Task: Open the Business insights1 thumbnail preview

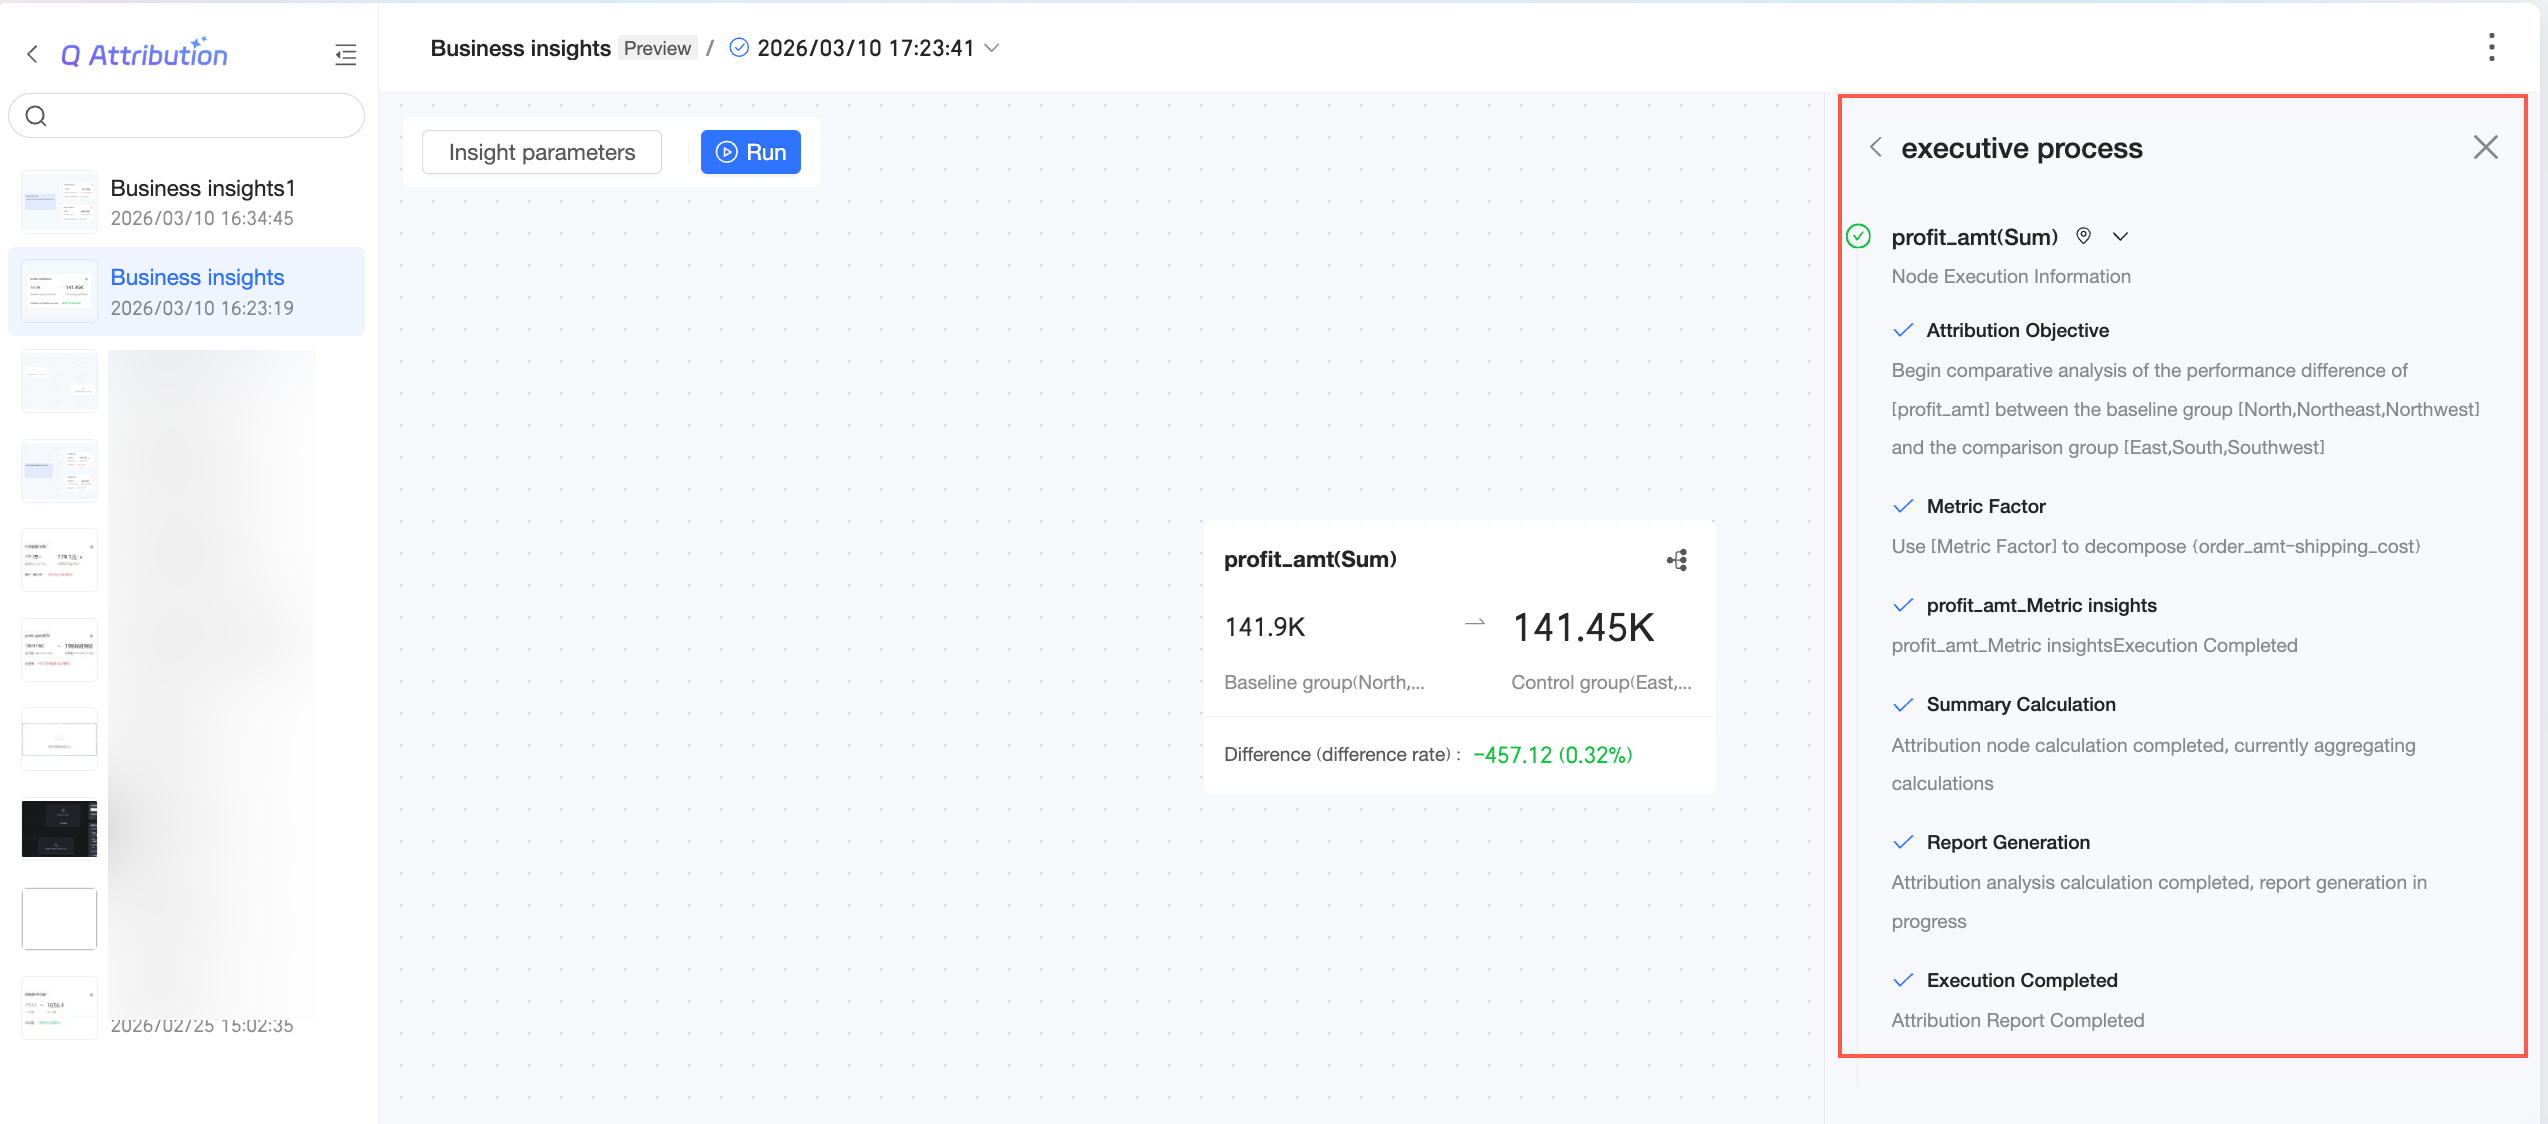Action: [60, 202]
